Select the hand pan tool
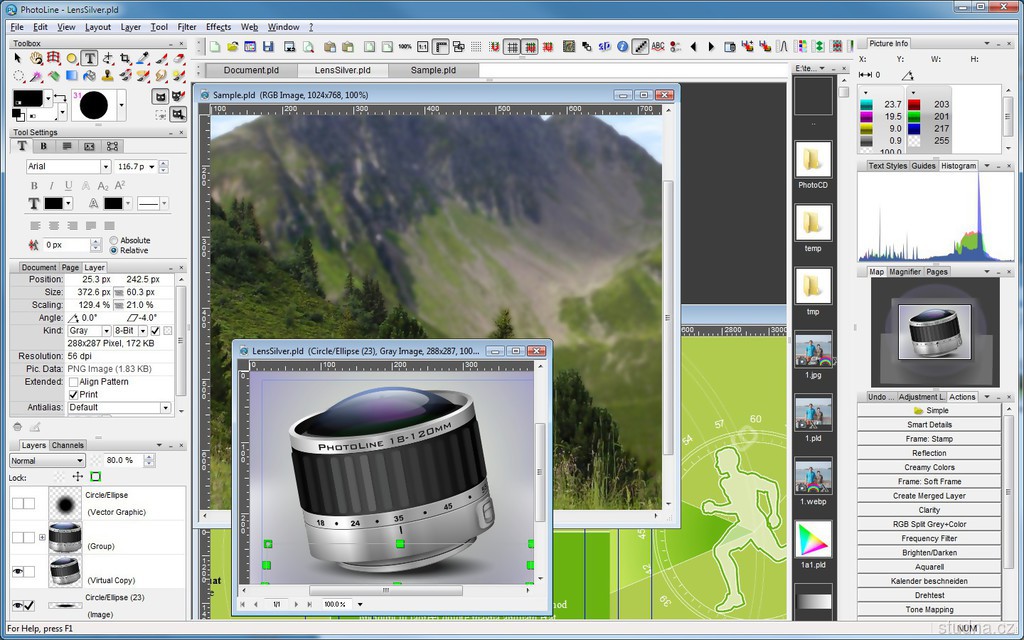 coord(36,58)
